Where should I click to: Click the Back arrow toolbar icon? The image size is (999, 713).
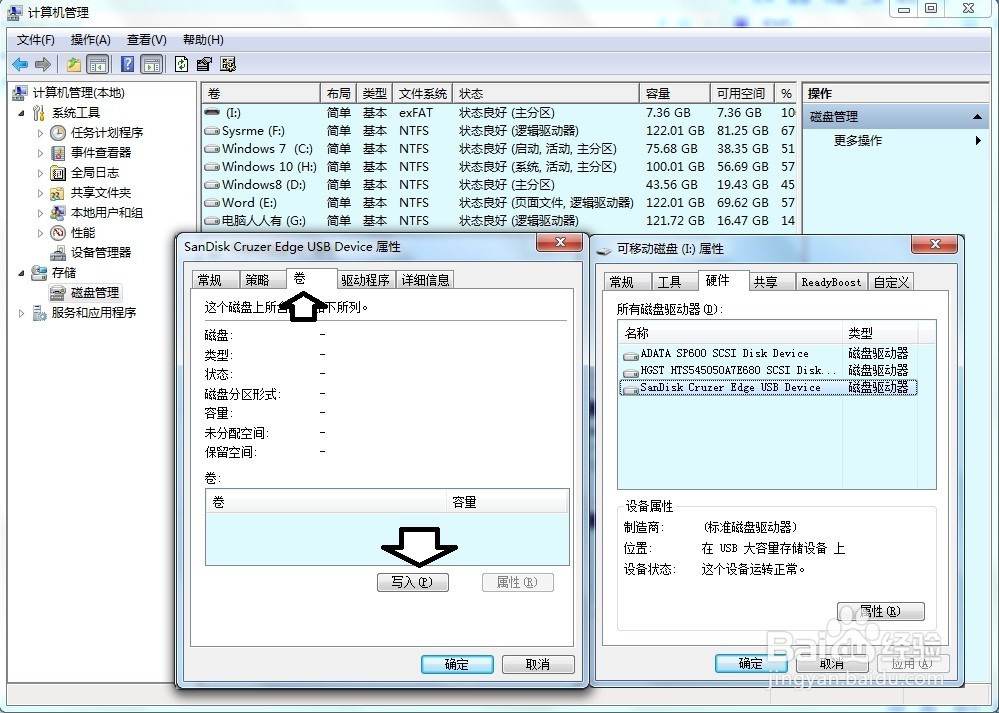click(x=20, y=64)
